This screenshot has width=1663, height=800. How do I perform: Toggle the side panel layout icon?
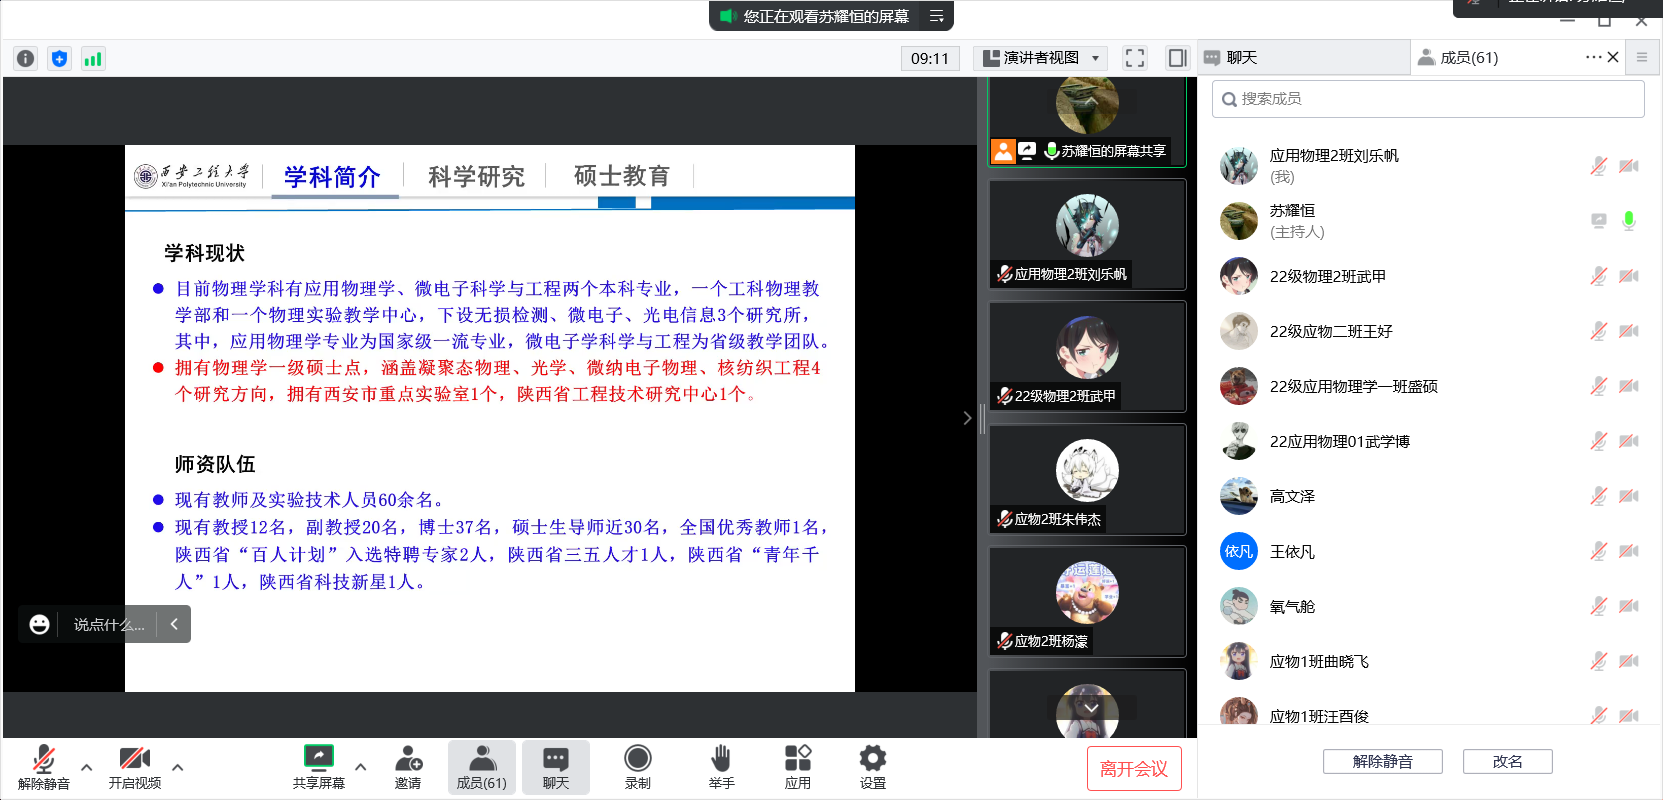coord(1178,58)
